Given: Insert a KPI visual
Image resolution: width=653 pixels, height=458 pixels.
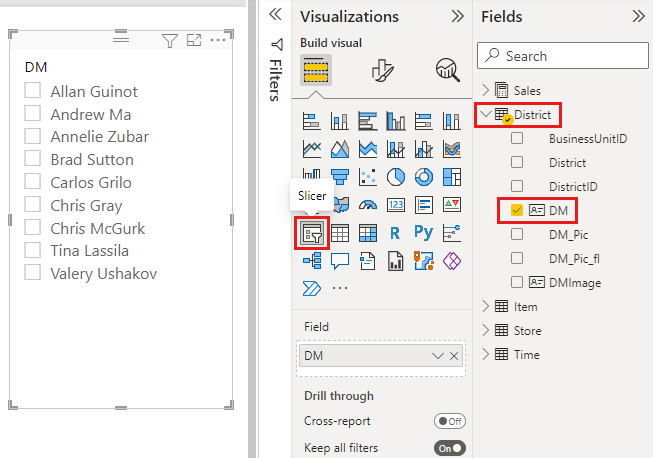Looking at the screenshot, I should click(x=452, y=205).
